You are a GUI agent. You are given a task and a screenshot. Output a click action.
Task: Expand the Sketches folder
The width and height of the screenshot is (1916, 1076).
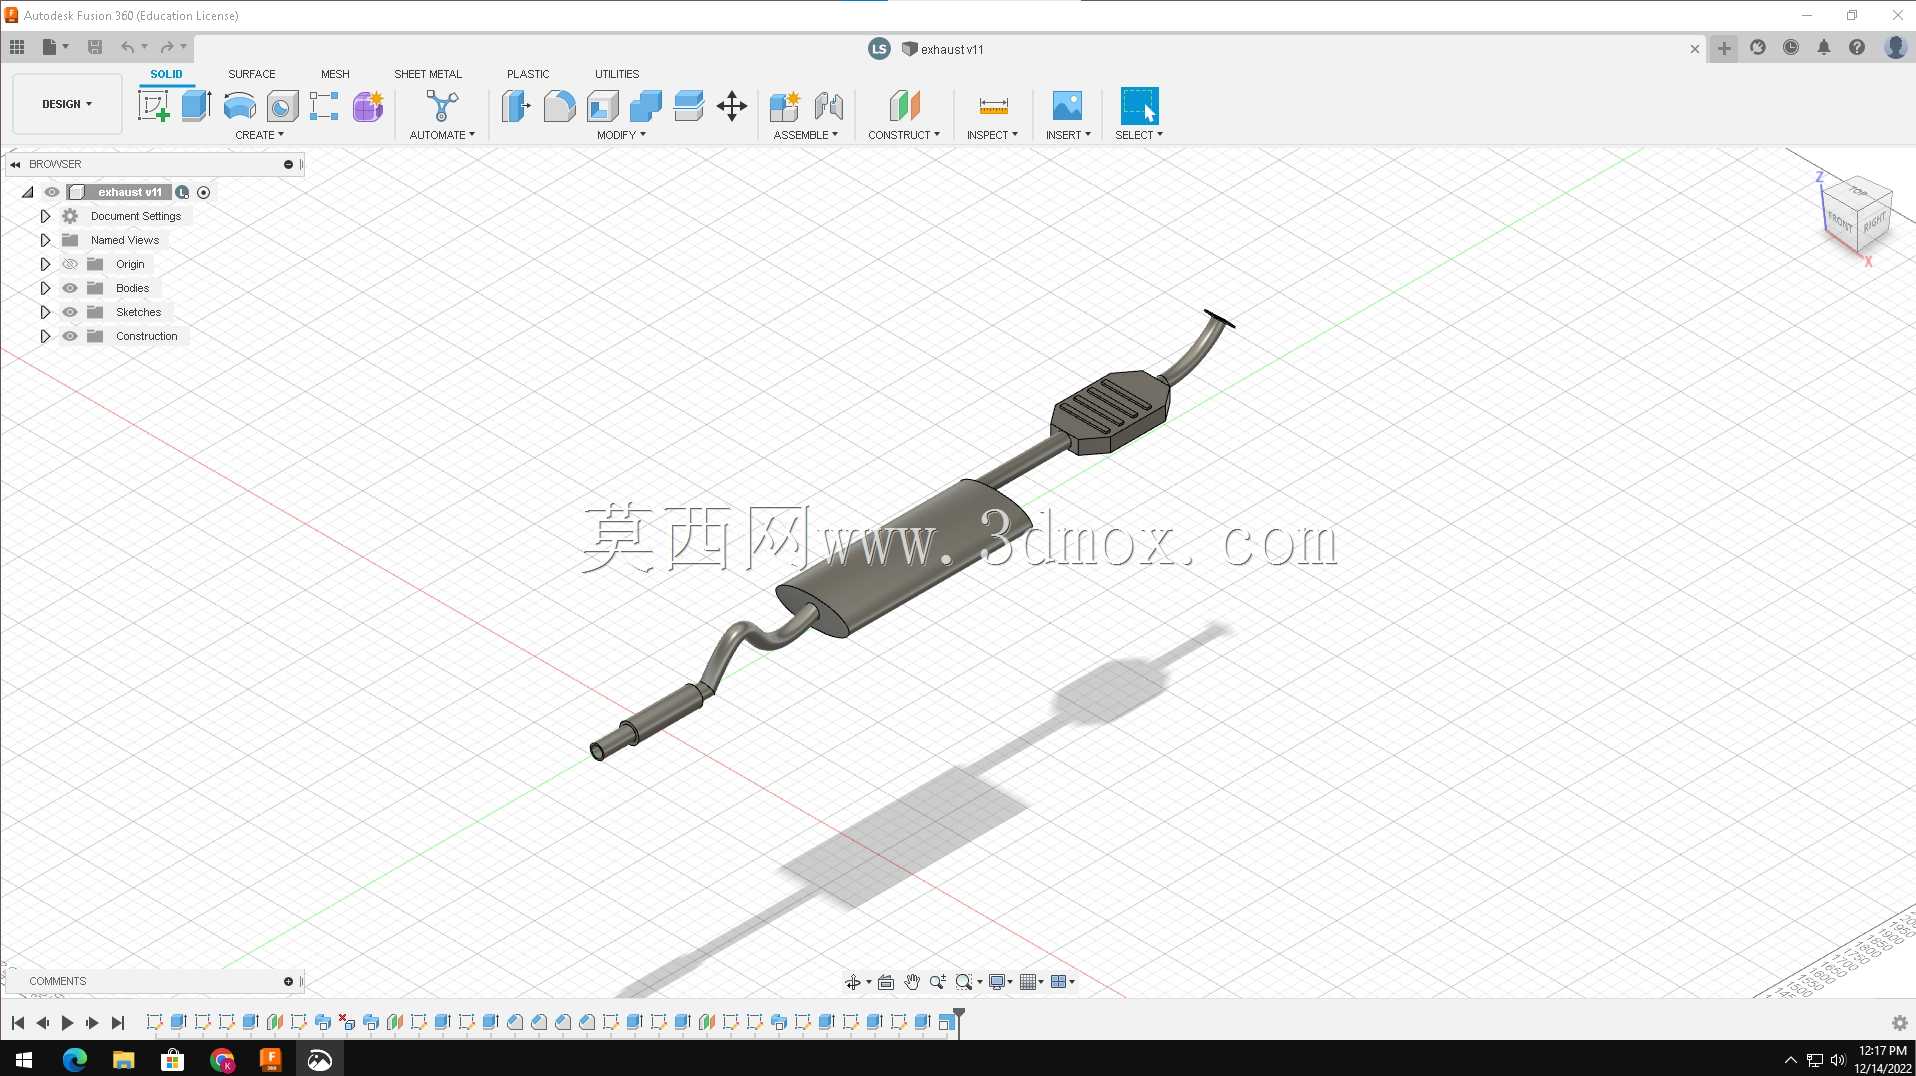coord(45,312)
